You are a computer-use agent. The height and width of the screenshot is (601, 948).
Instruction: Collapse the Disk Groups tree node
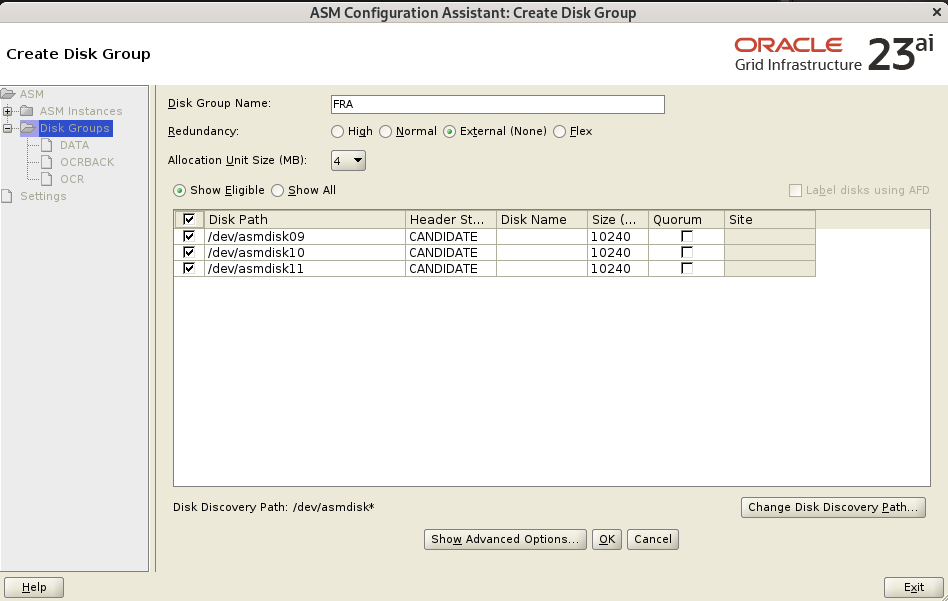click(7, 128)
